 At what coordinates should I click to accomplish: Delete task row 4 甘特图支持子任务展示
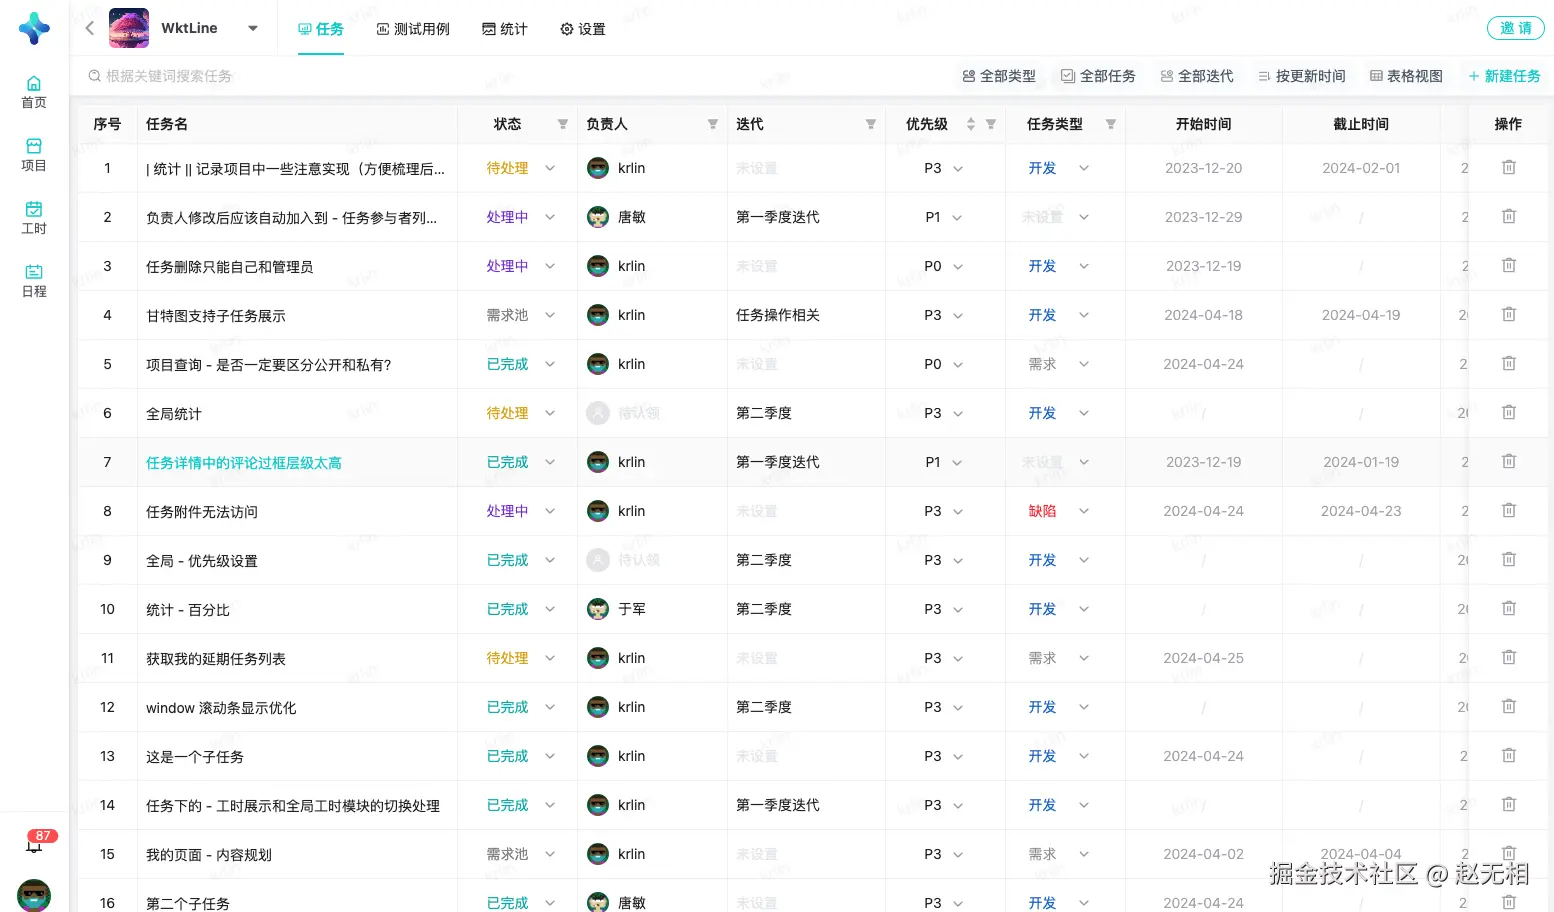click(x=1509, y=314)
